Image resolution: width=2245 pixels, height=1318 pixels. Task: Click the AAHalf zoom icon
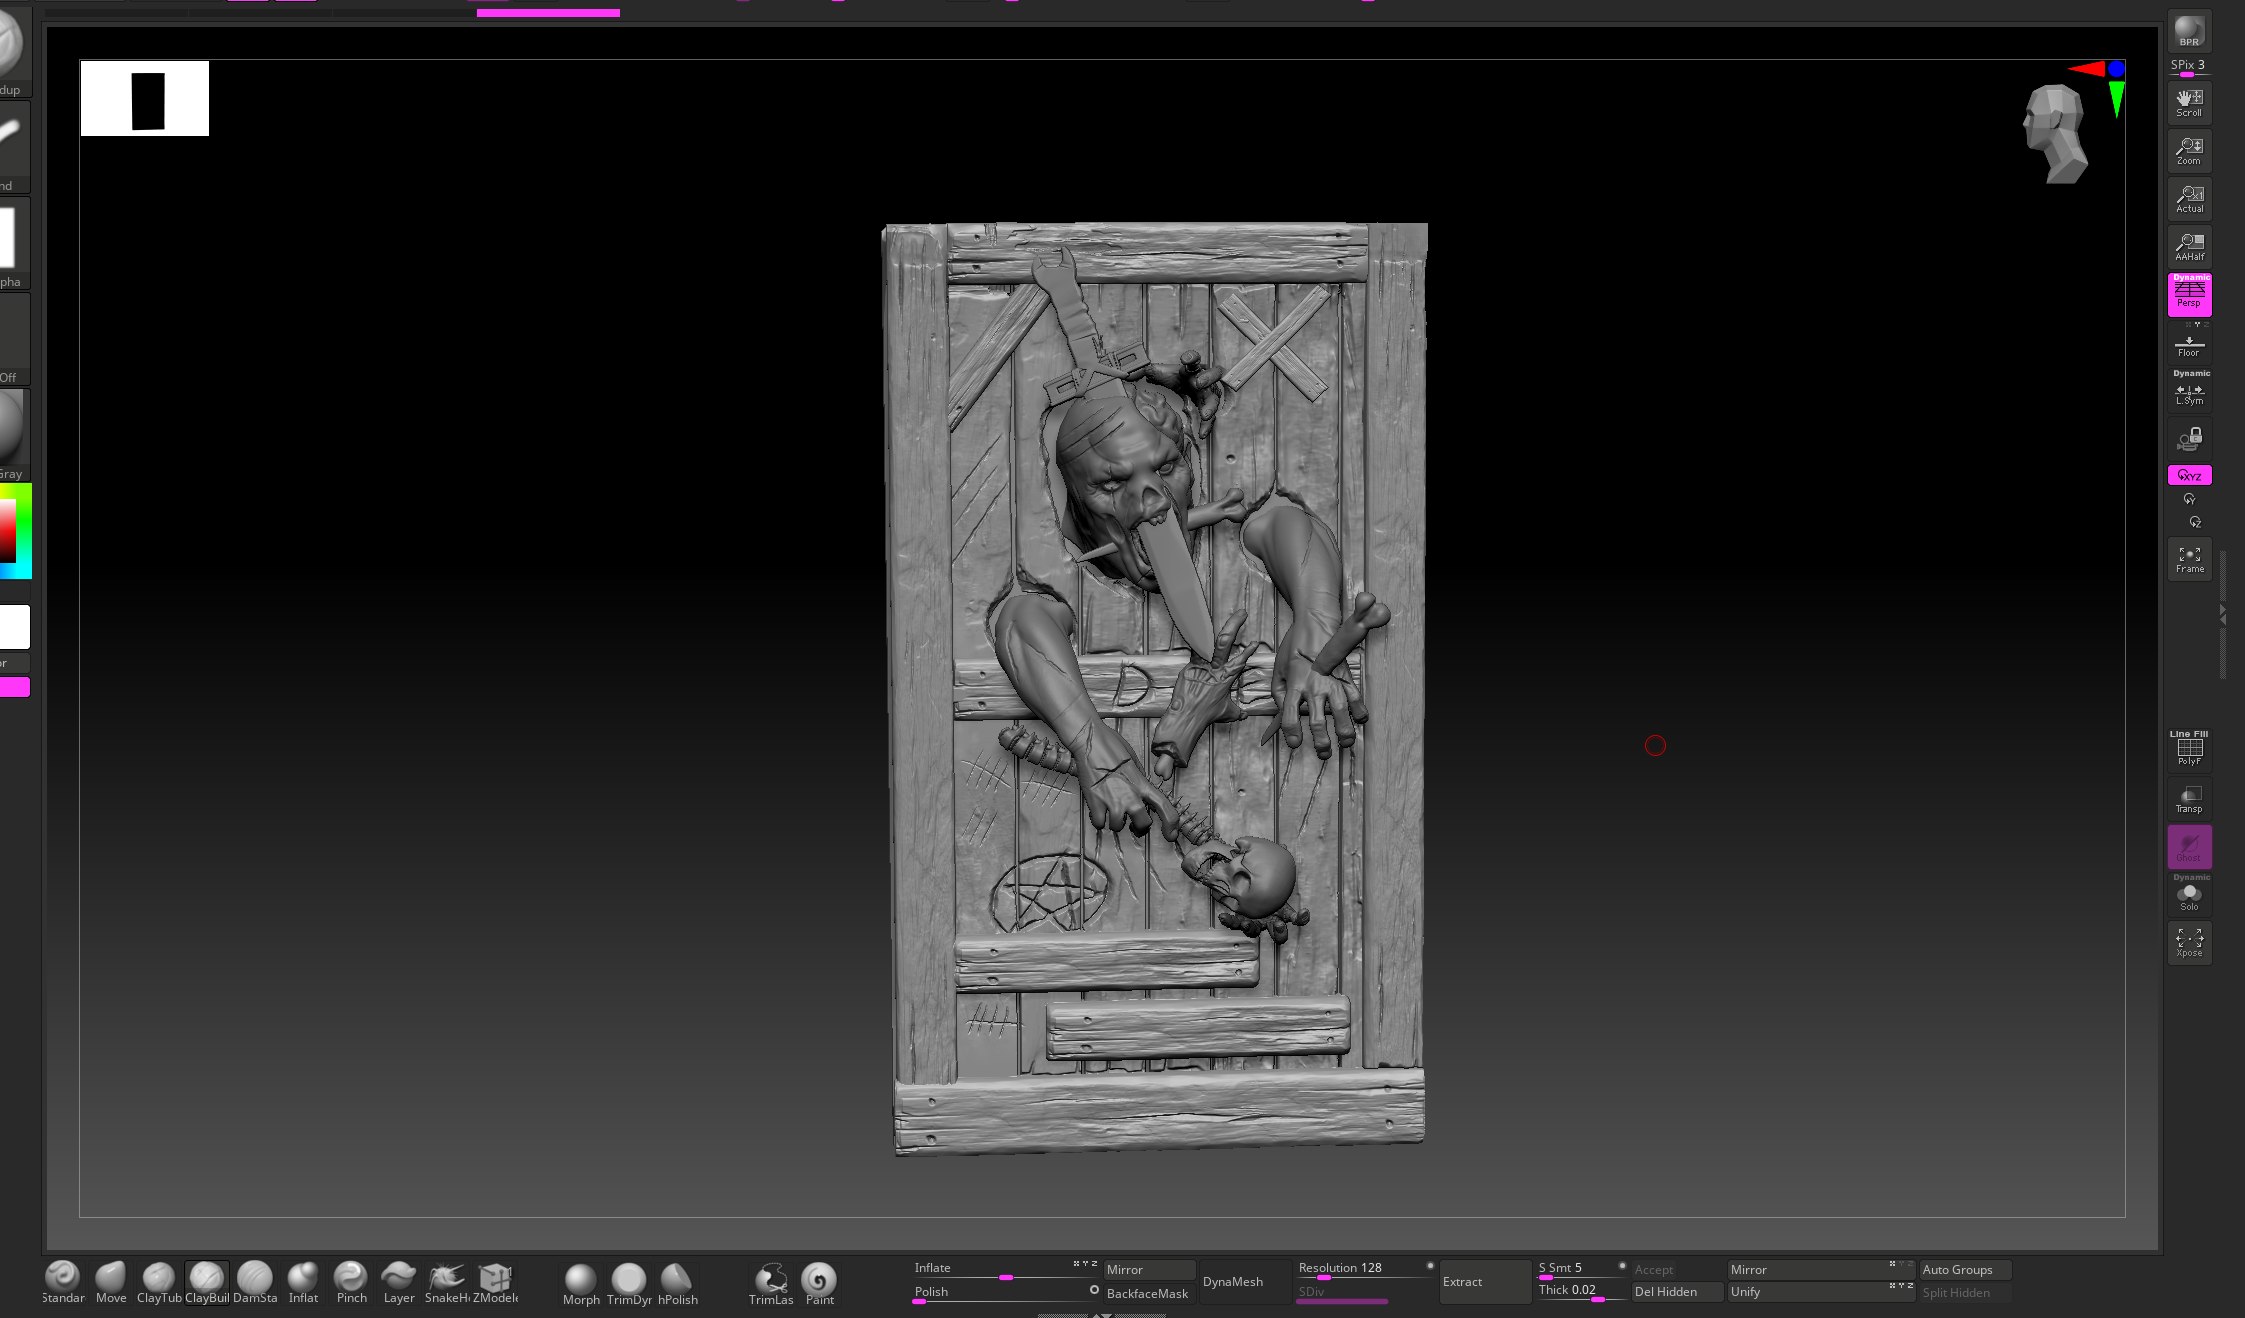click(x=2189, y=246)
